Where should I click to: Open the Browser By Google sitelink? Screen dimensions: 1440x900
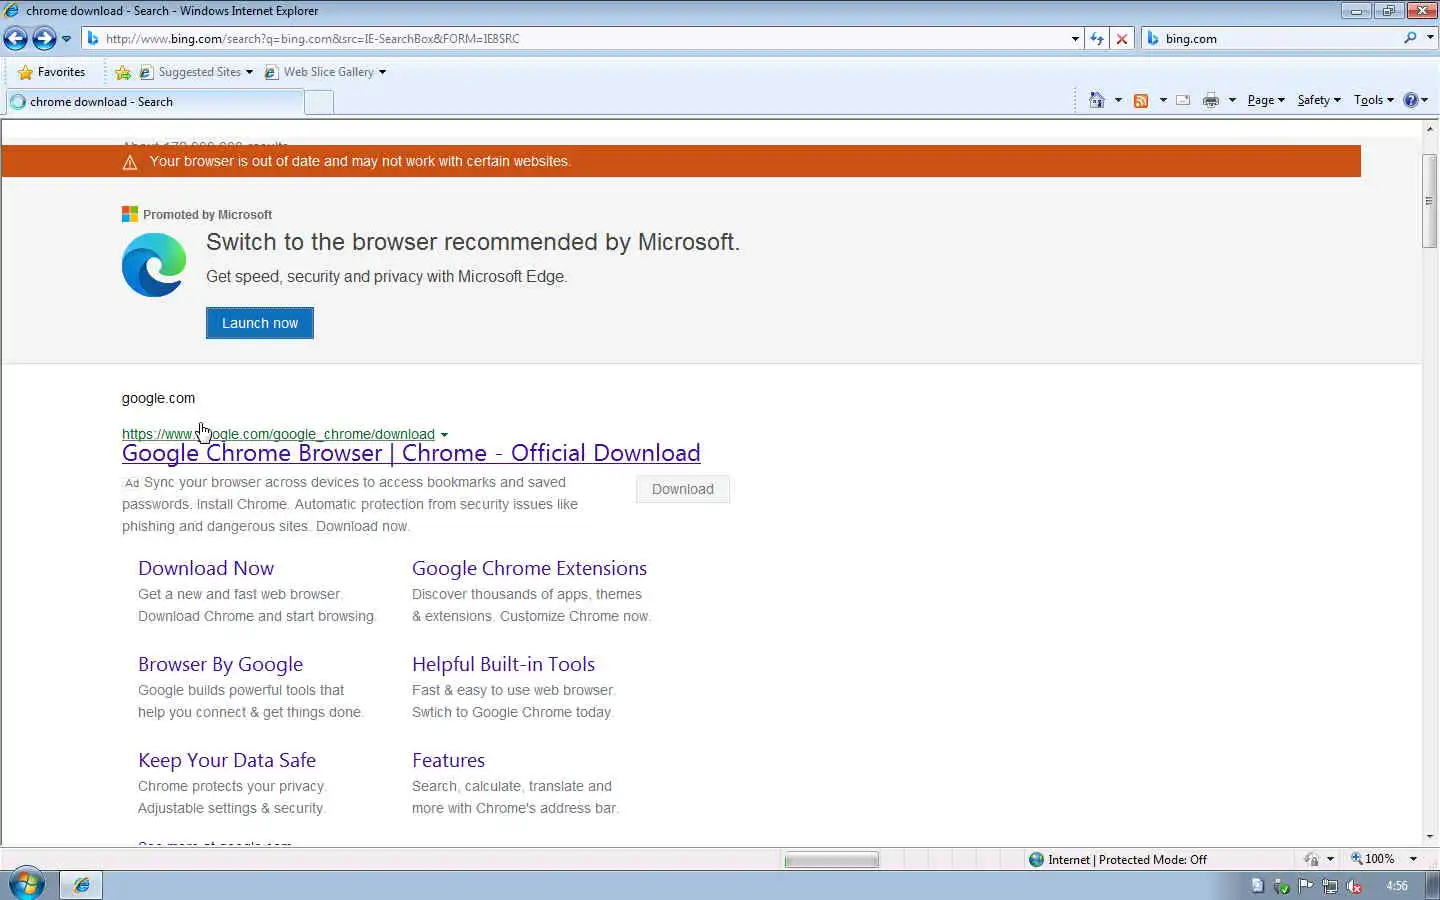(220, 664)
